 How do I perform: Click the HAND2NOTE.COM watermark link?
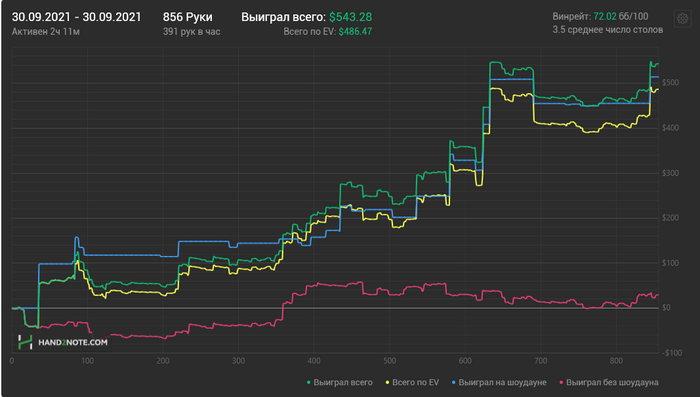pyautogui.click(x=73, y=343)
